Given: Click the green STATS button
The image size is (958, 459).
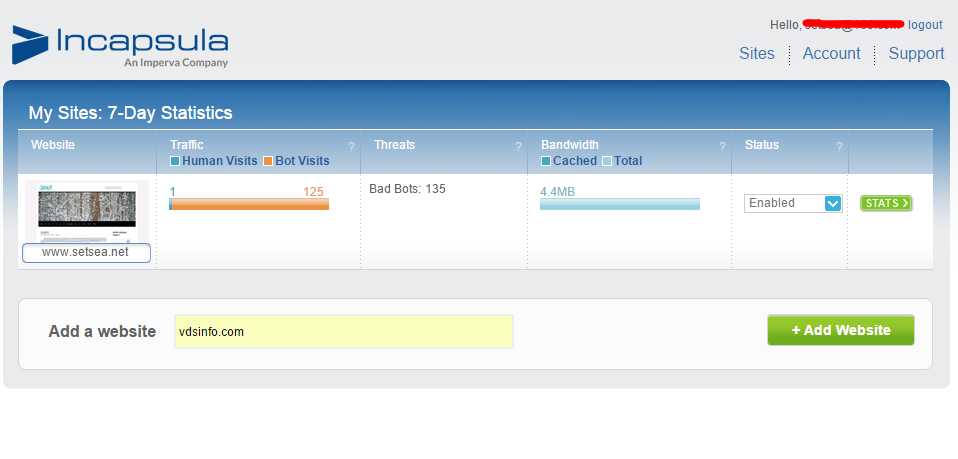Looking at the screenshot, I should pyautogui.click(x=886, y=204).
